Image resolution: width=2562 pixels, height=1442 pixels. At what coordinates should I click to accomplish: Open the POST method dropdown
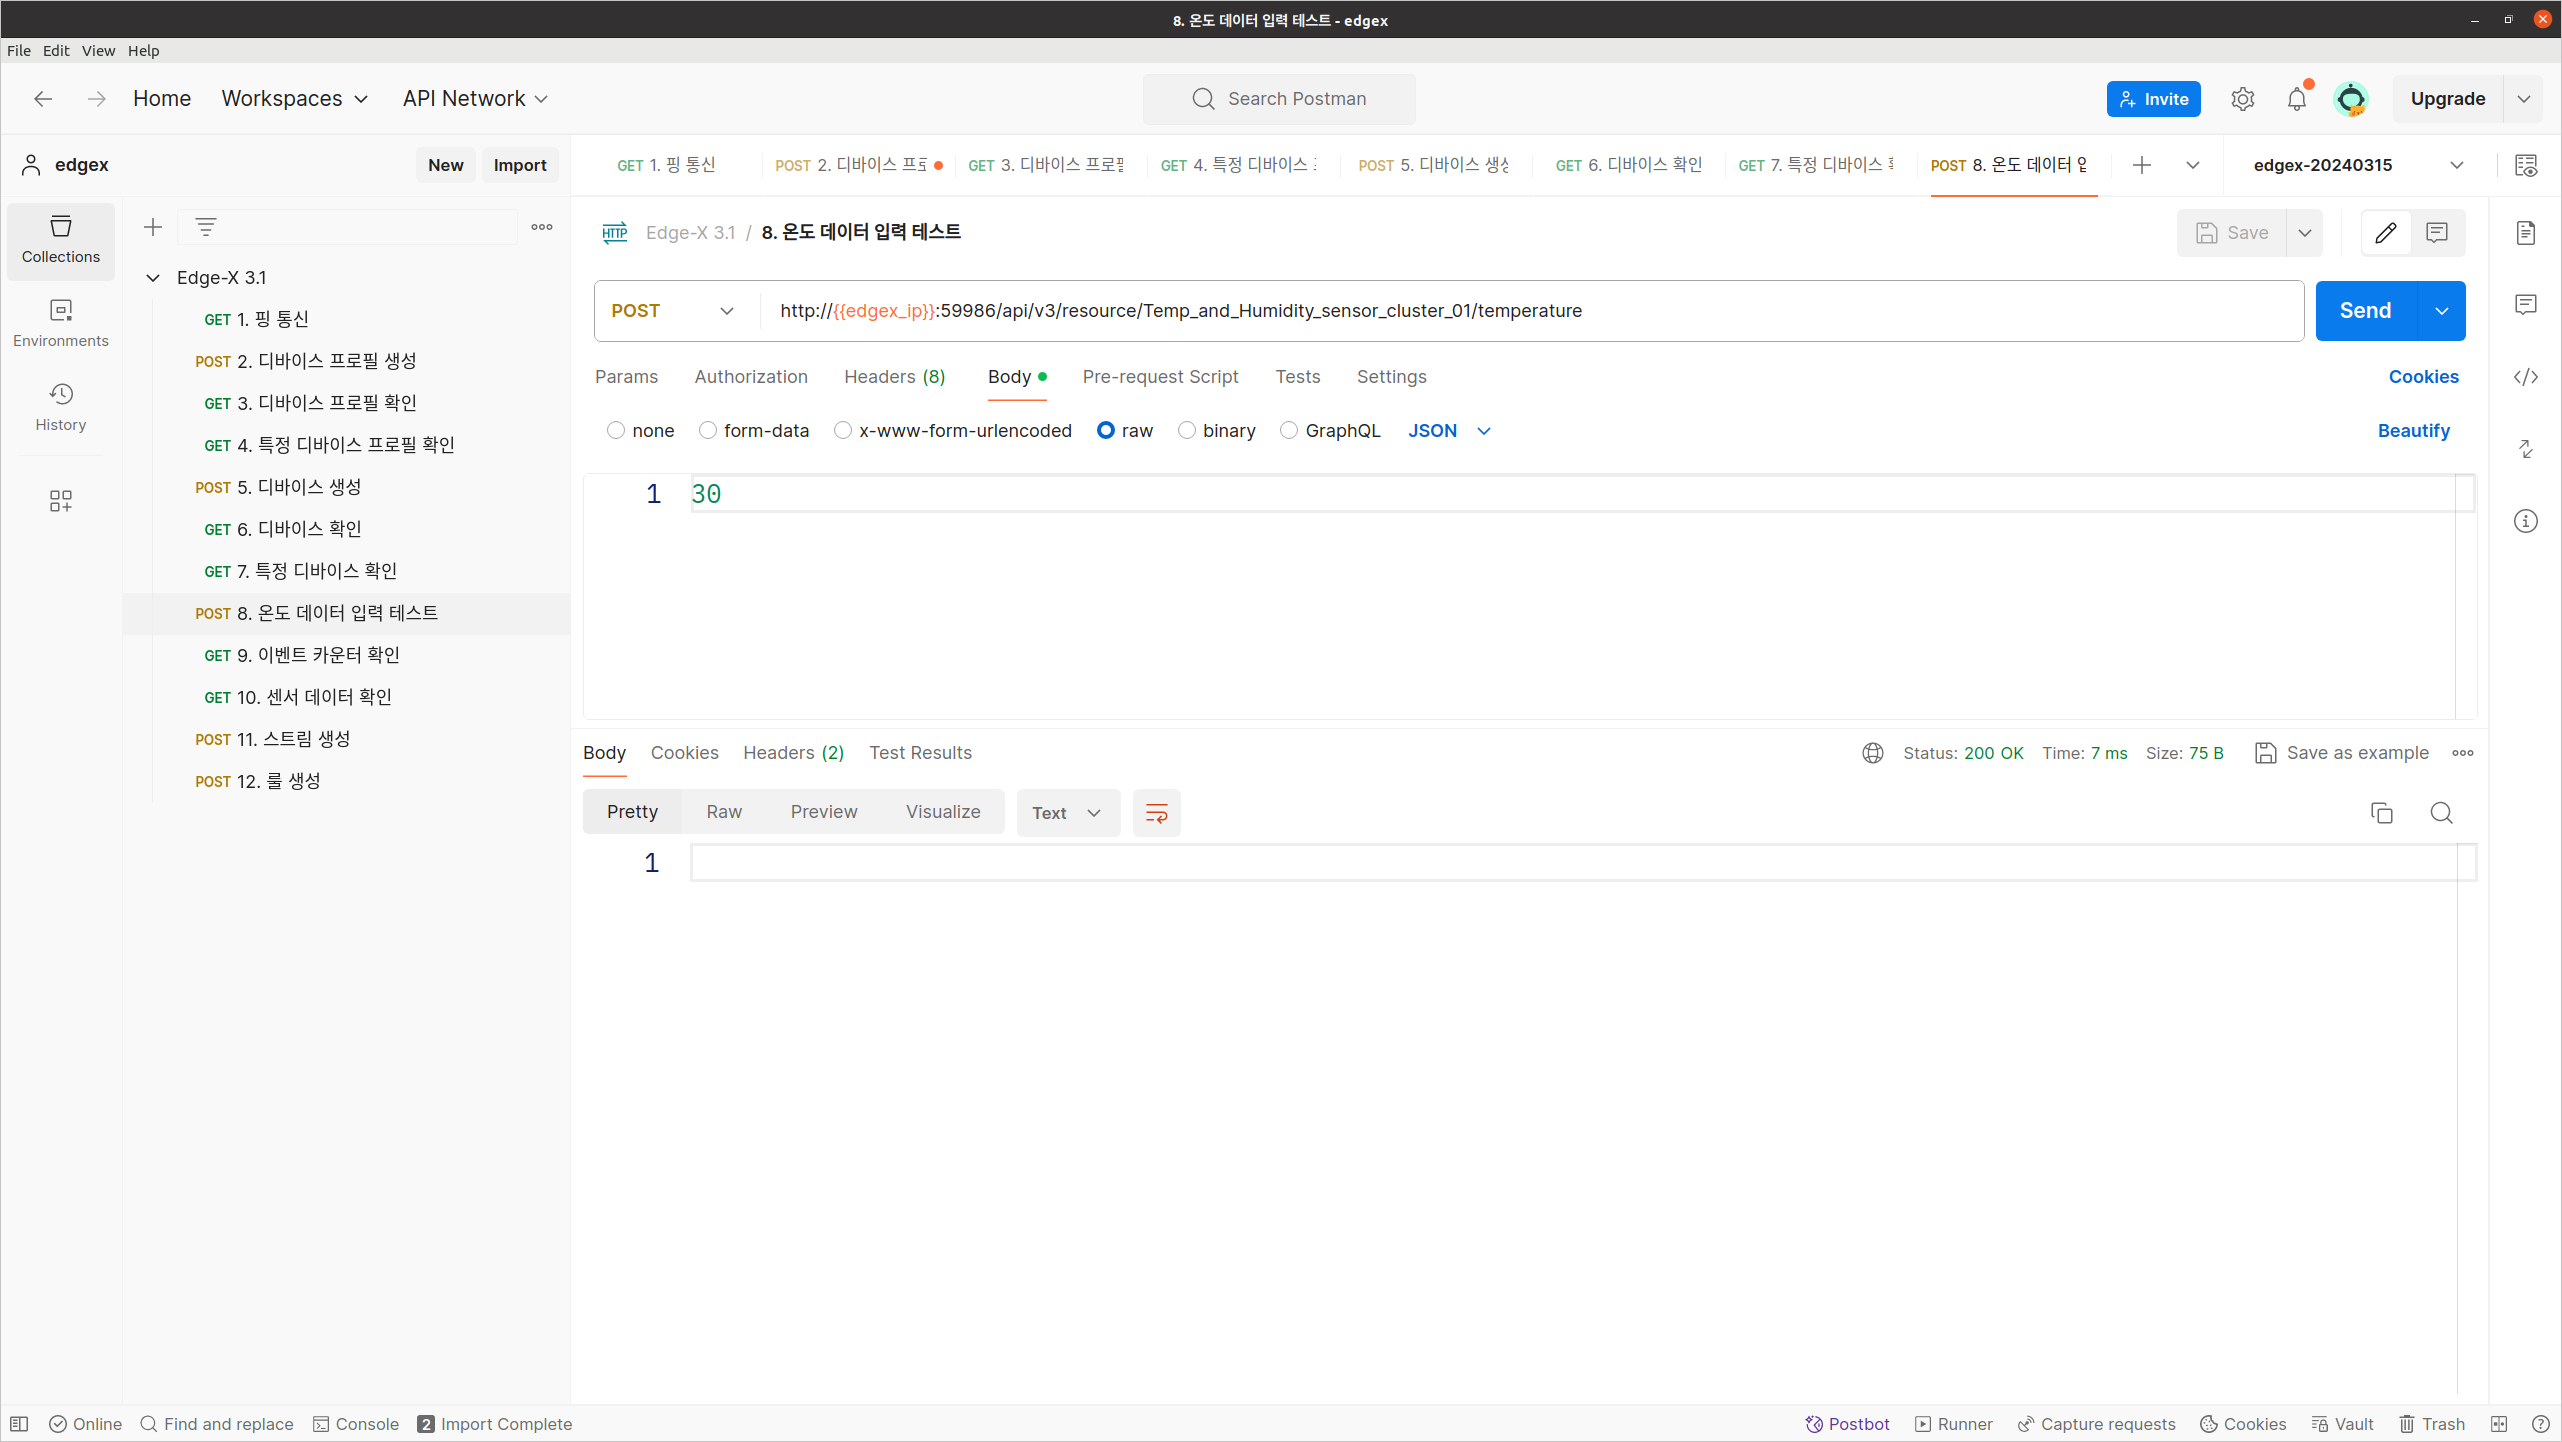coord(673,311)
